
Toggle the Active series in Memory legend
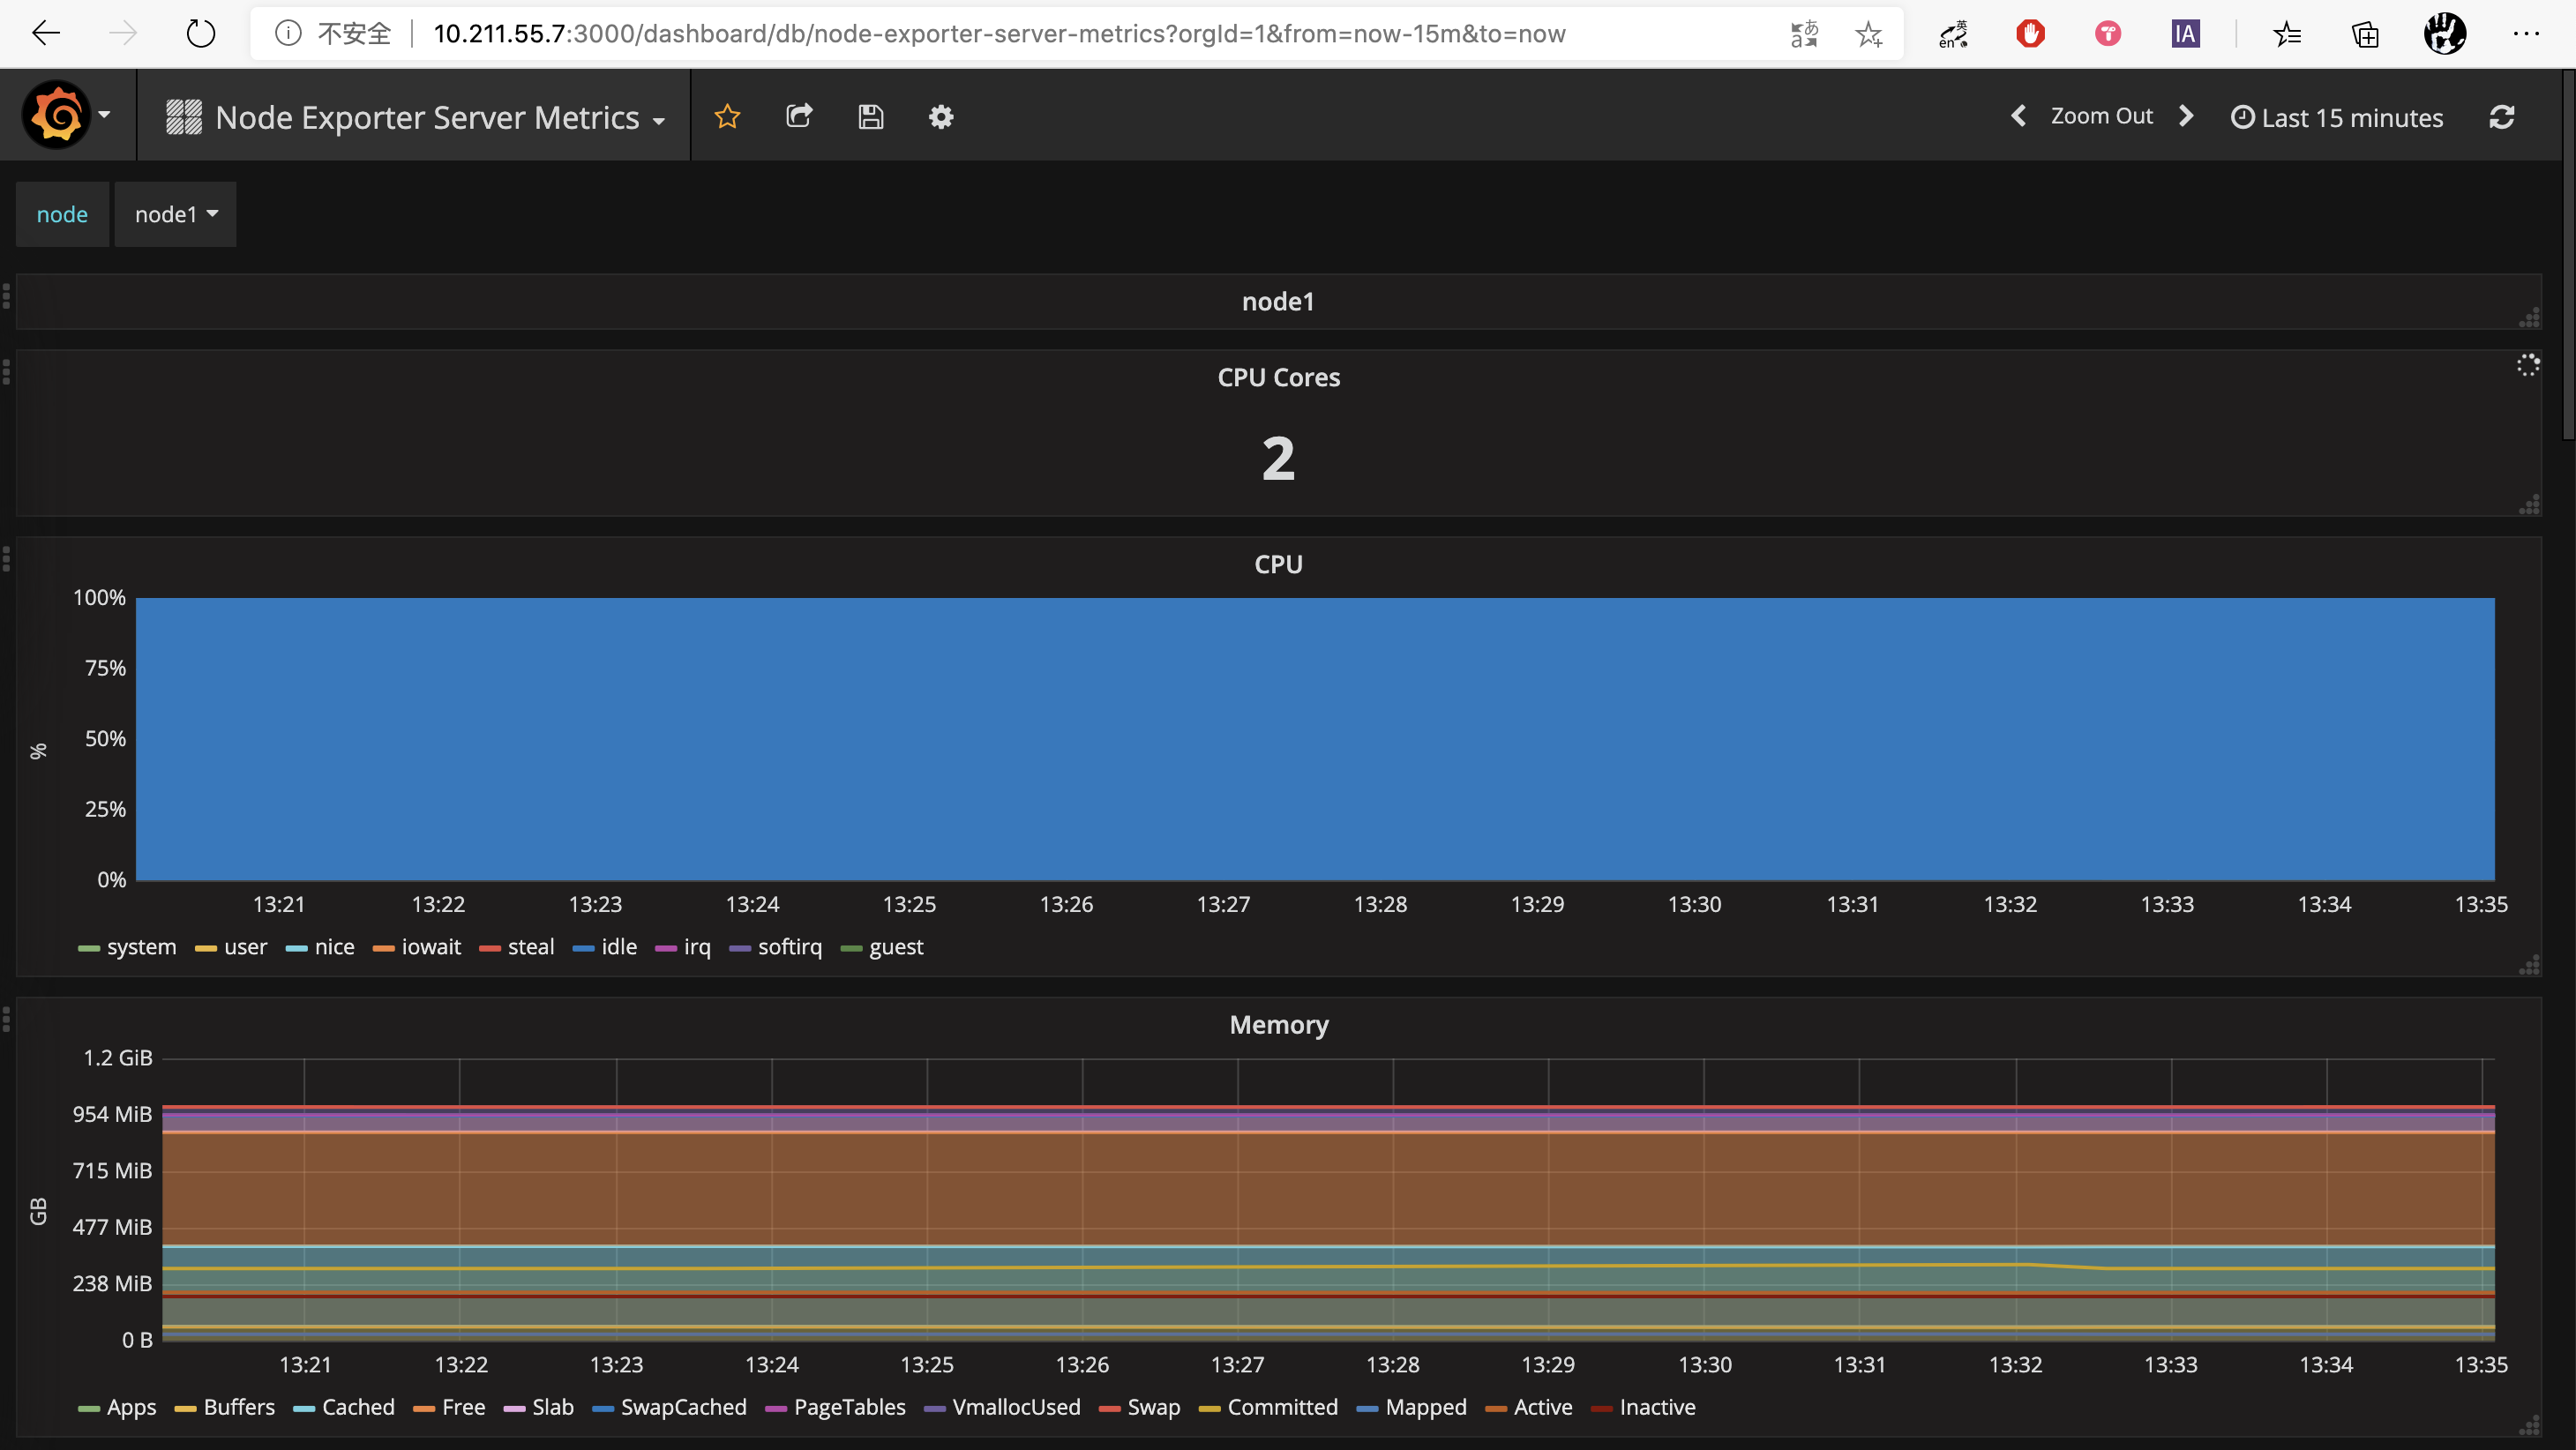click(x=1543, y=1407)
